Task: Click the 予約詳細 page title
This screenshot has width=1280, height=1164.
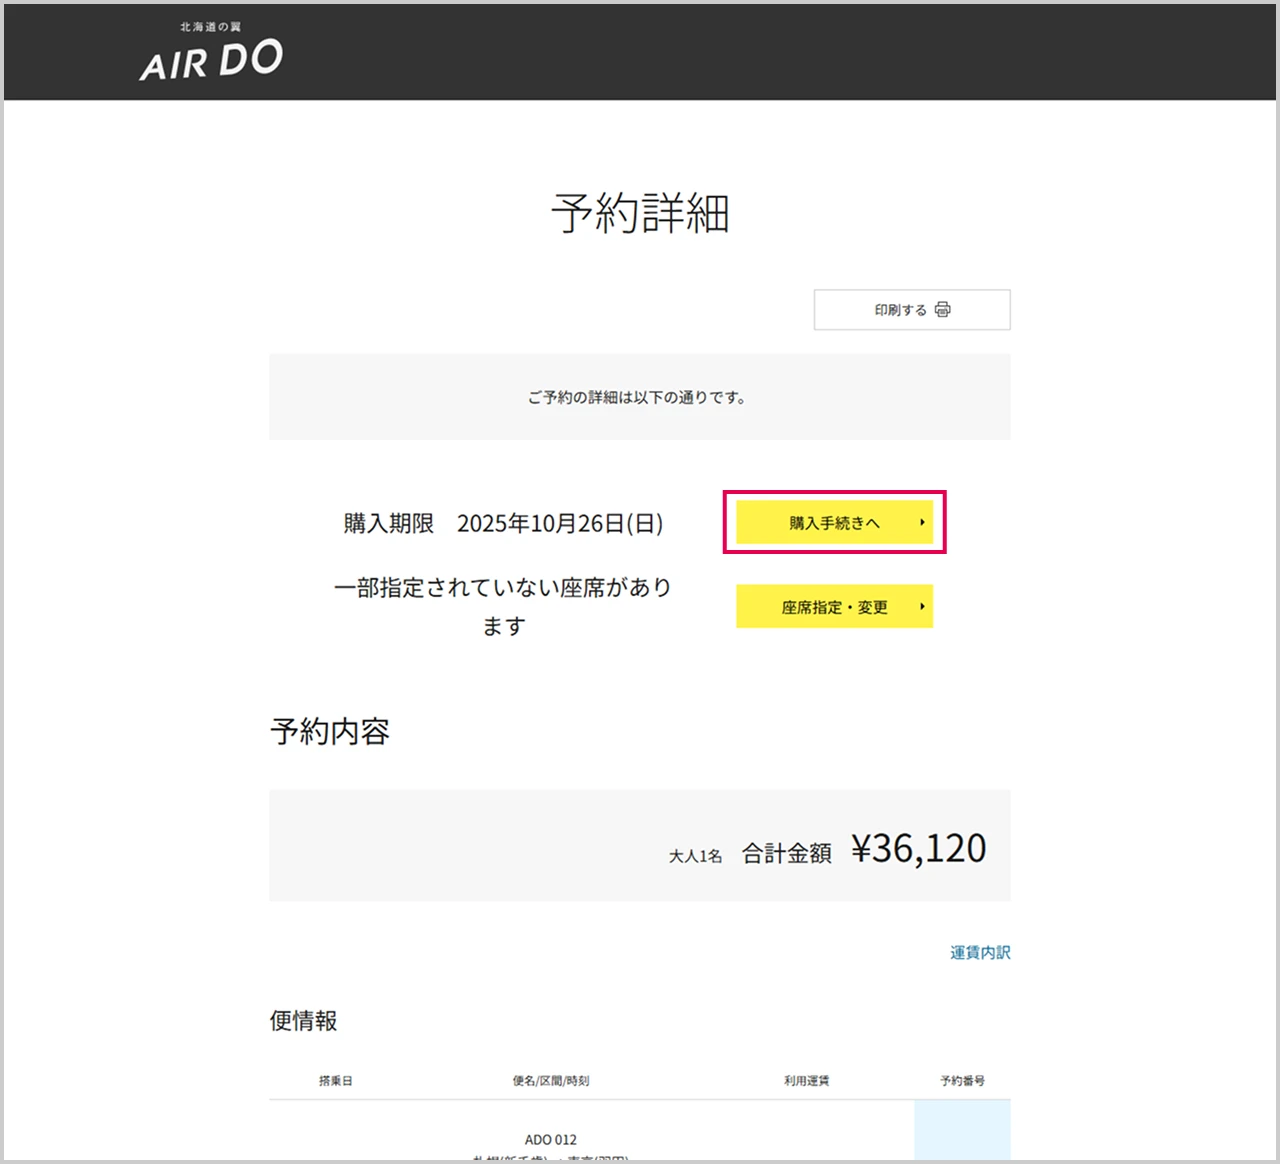Action: click(640, 213)
